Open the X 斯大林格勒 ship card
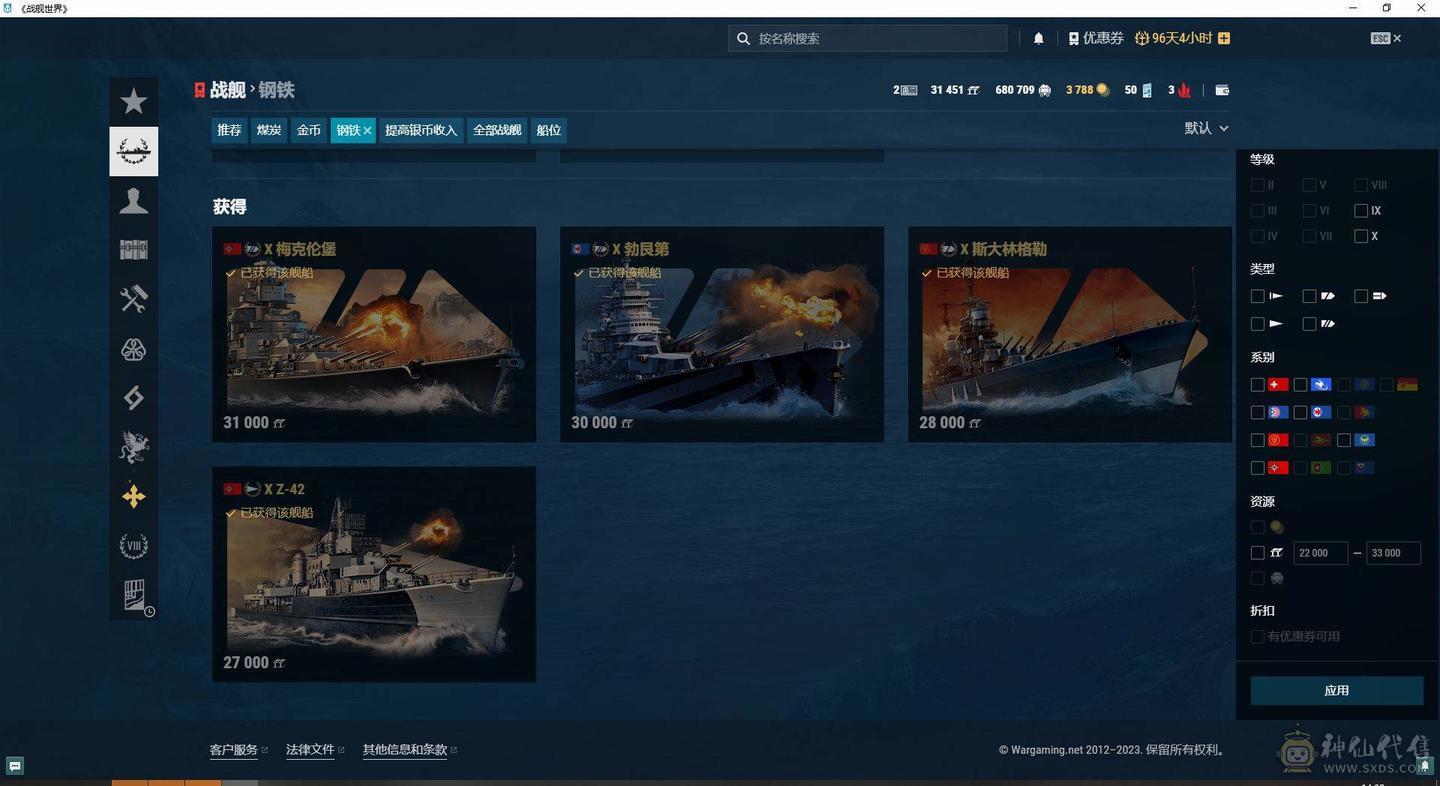Viewport: 1440px width, 786px height. click(x=1070, y=334)
